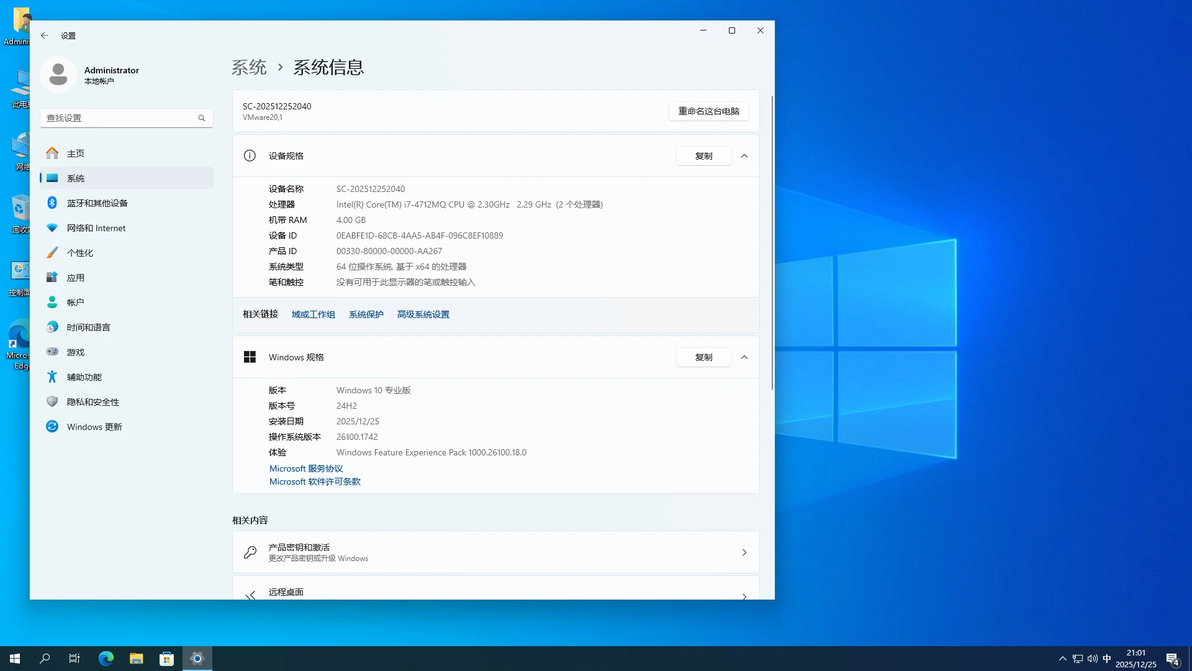Click the search magnifier in 查找设置 box
1192x671 pixels.
click(x=201, y=118)
